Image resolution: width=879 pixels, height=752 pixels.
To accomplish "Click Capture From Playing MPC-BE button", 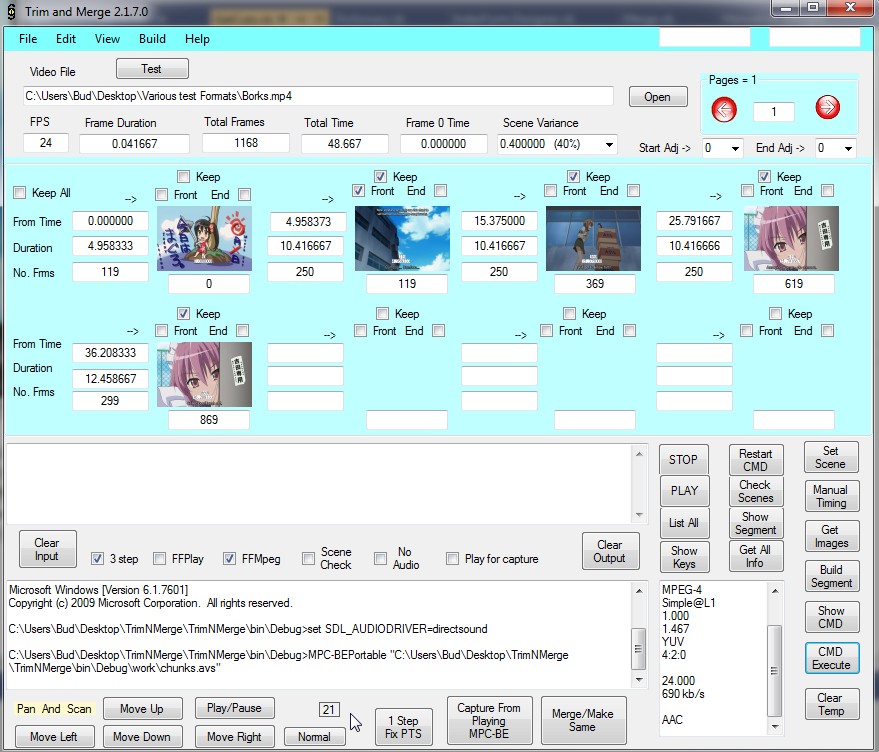I will click(489, 721).
